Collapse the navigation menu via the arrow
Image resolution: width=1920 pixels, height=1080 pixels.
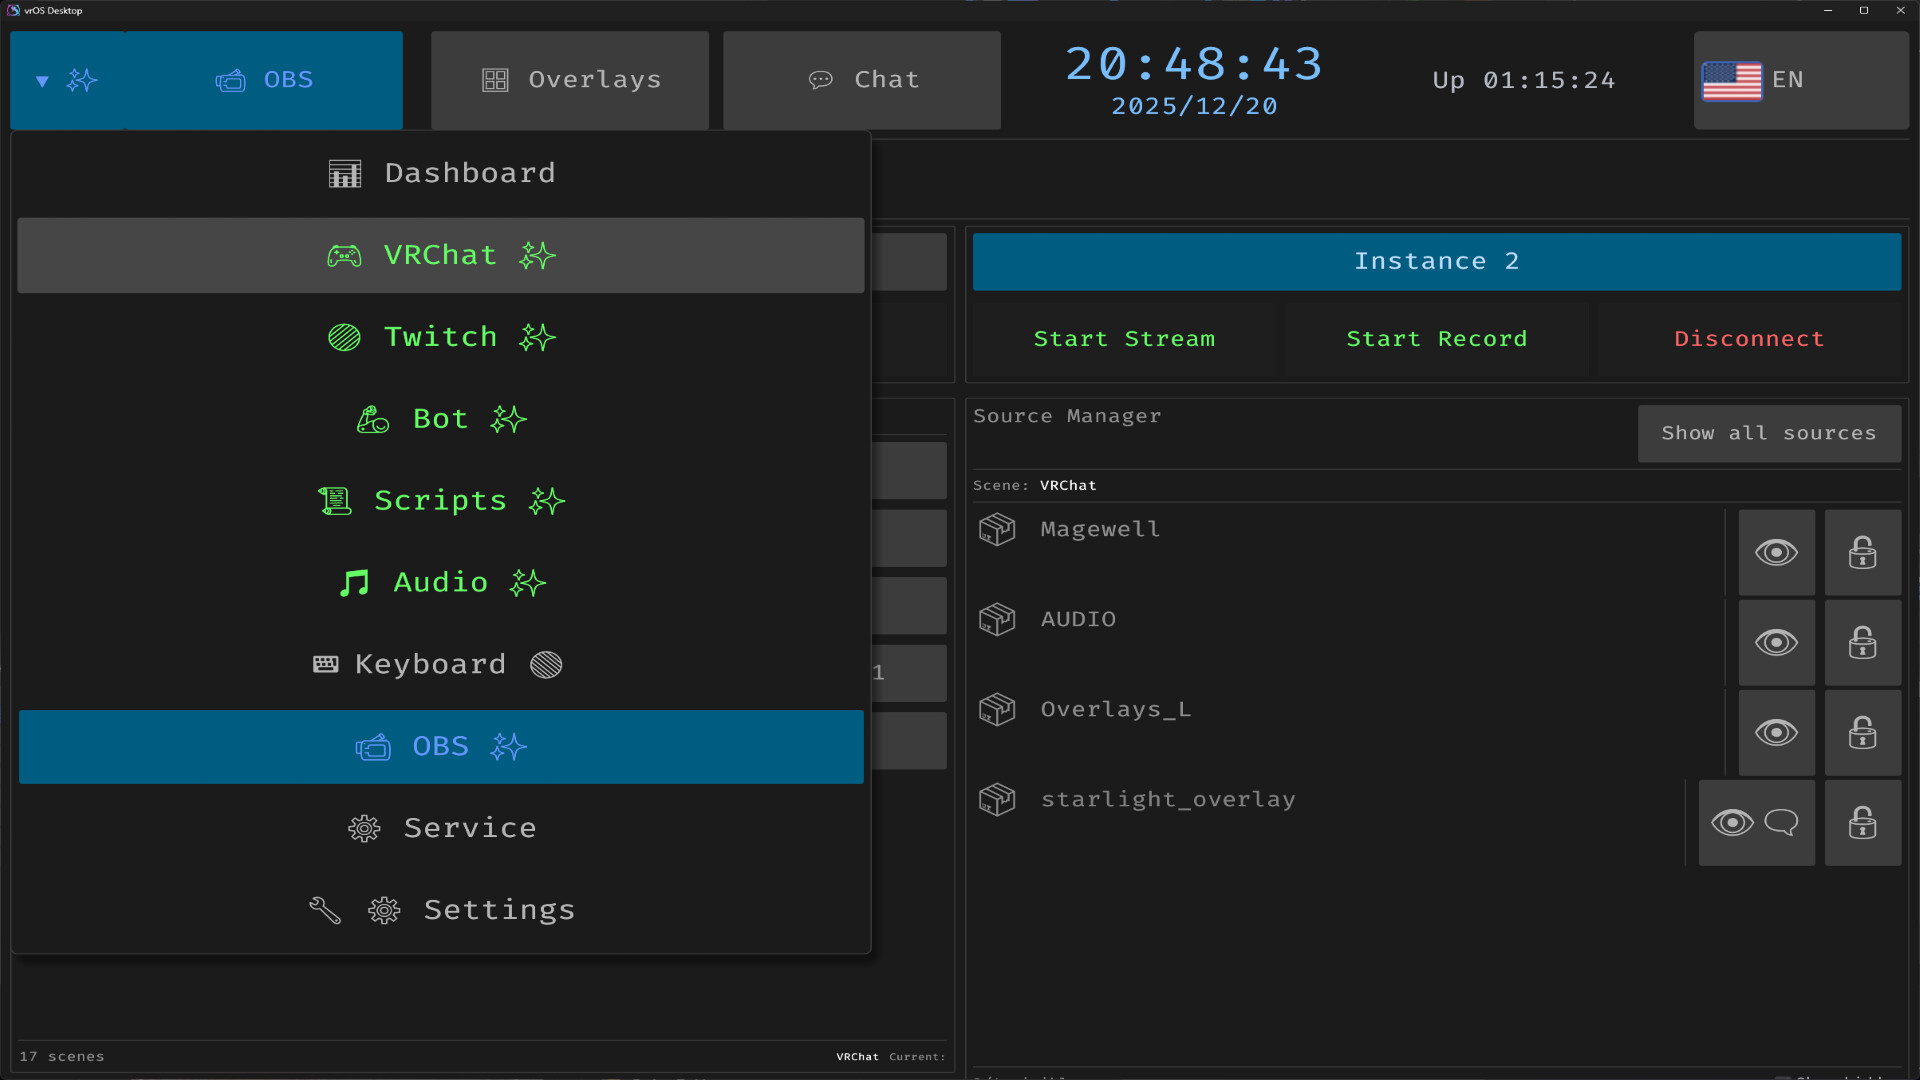[x=42, y=80]
